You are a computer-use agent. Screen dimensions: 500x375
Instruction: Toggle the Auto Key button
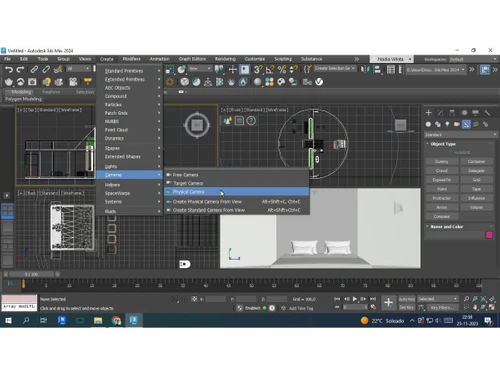[407, 299]
